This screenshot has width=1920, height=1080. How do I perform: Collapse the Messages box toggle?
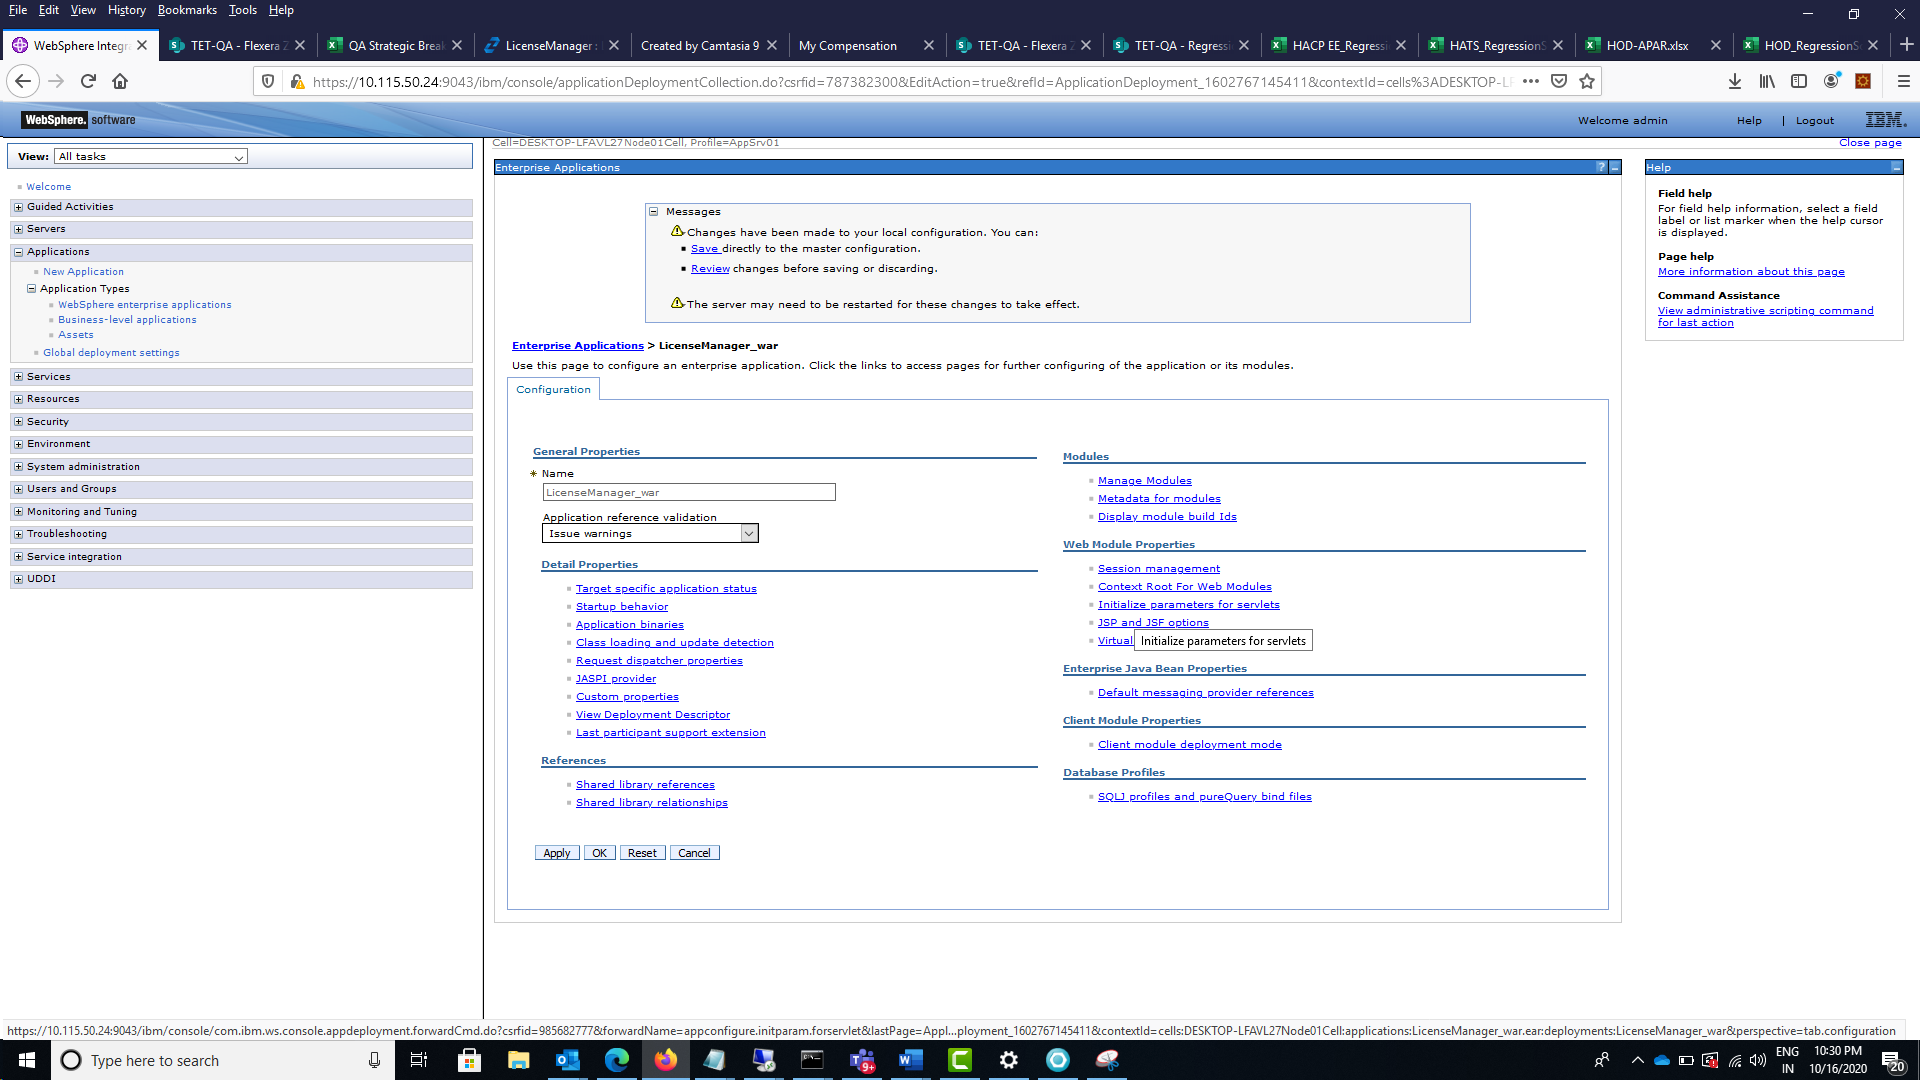click(654, 211)
